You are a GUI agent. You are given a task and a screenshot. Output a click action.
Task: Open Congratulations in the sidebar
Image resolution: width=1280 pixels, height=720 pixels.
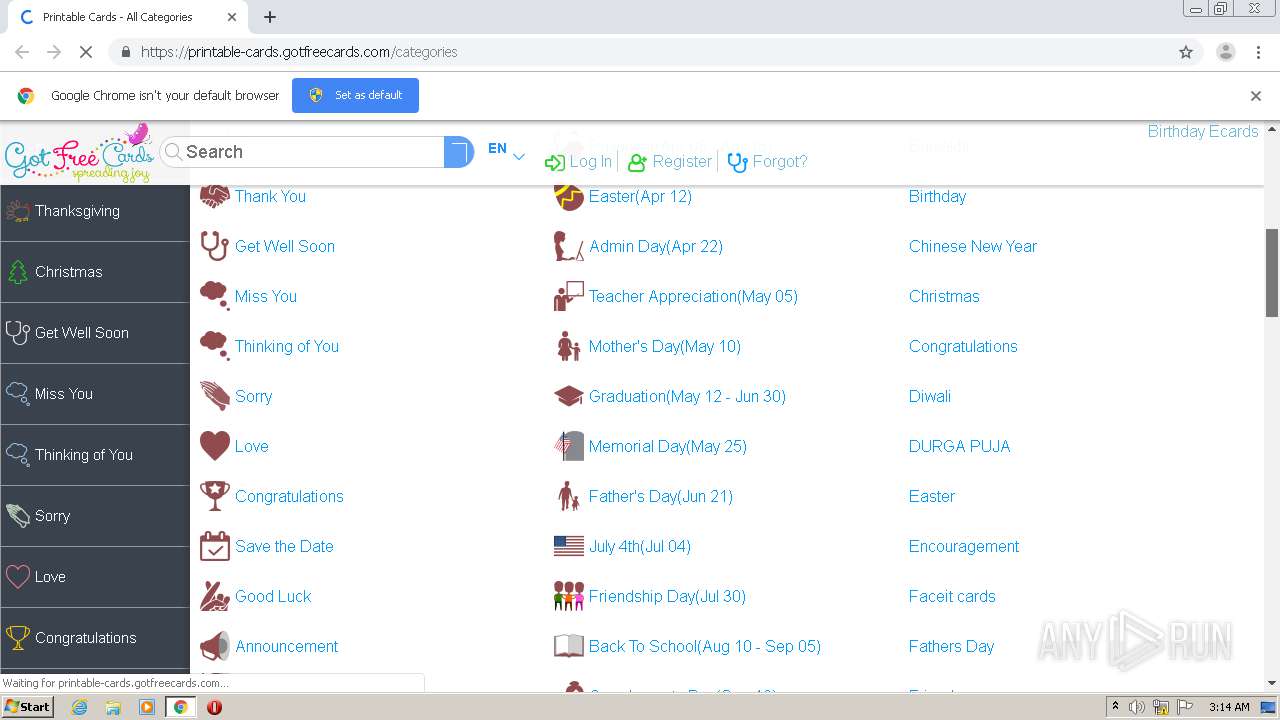click(95, 638)
